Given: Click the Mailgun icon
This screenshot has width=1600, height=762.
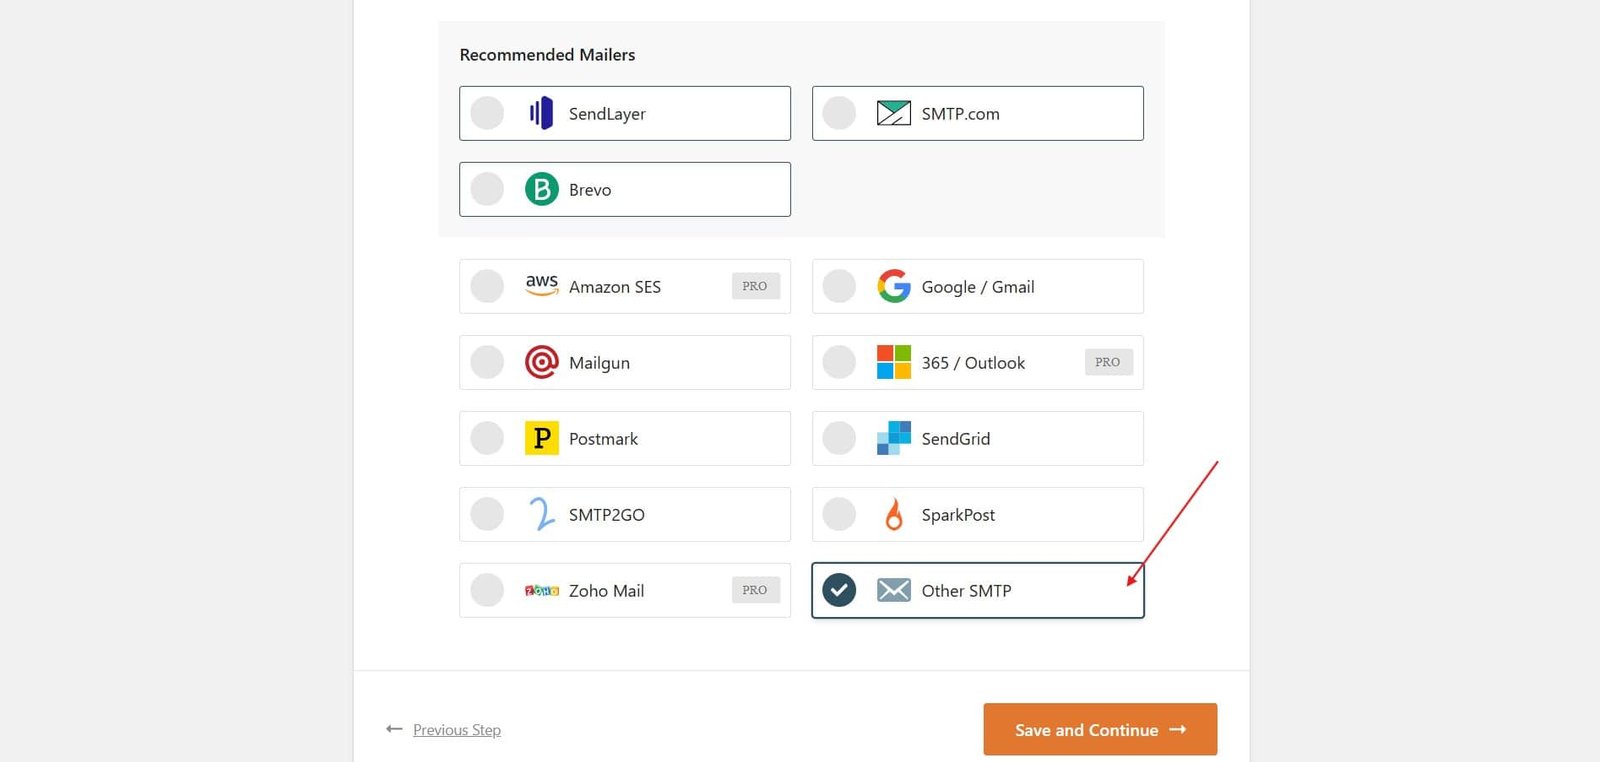Looking at the screenshot, I should pyautogui.click(x=541, y=362).
